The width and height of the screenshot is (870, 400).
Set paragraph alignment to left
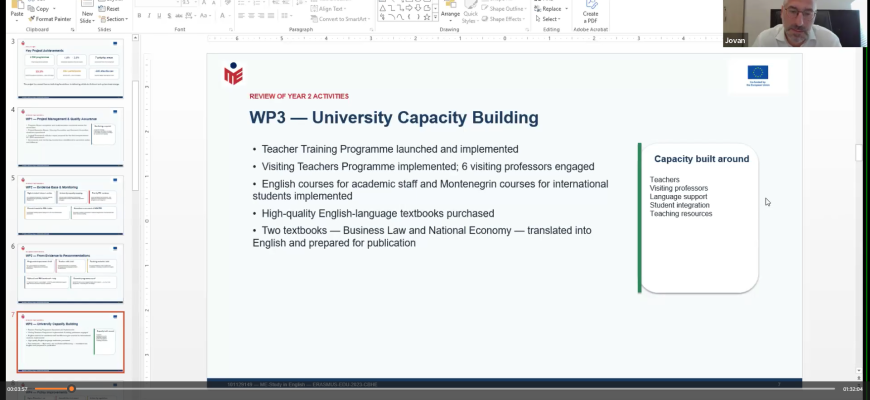(x=241, y=16)
